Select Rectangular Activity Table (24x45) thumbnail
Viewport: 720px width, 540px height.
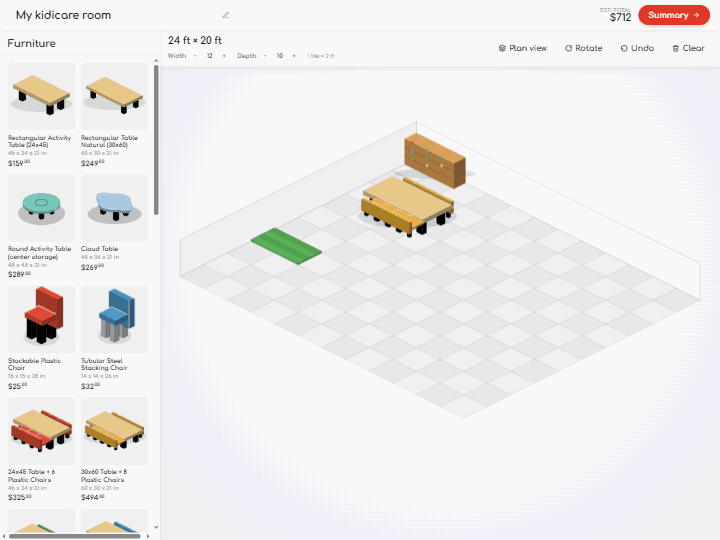pos(41,96)
